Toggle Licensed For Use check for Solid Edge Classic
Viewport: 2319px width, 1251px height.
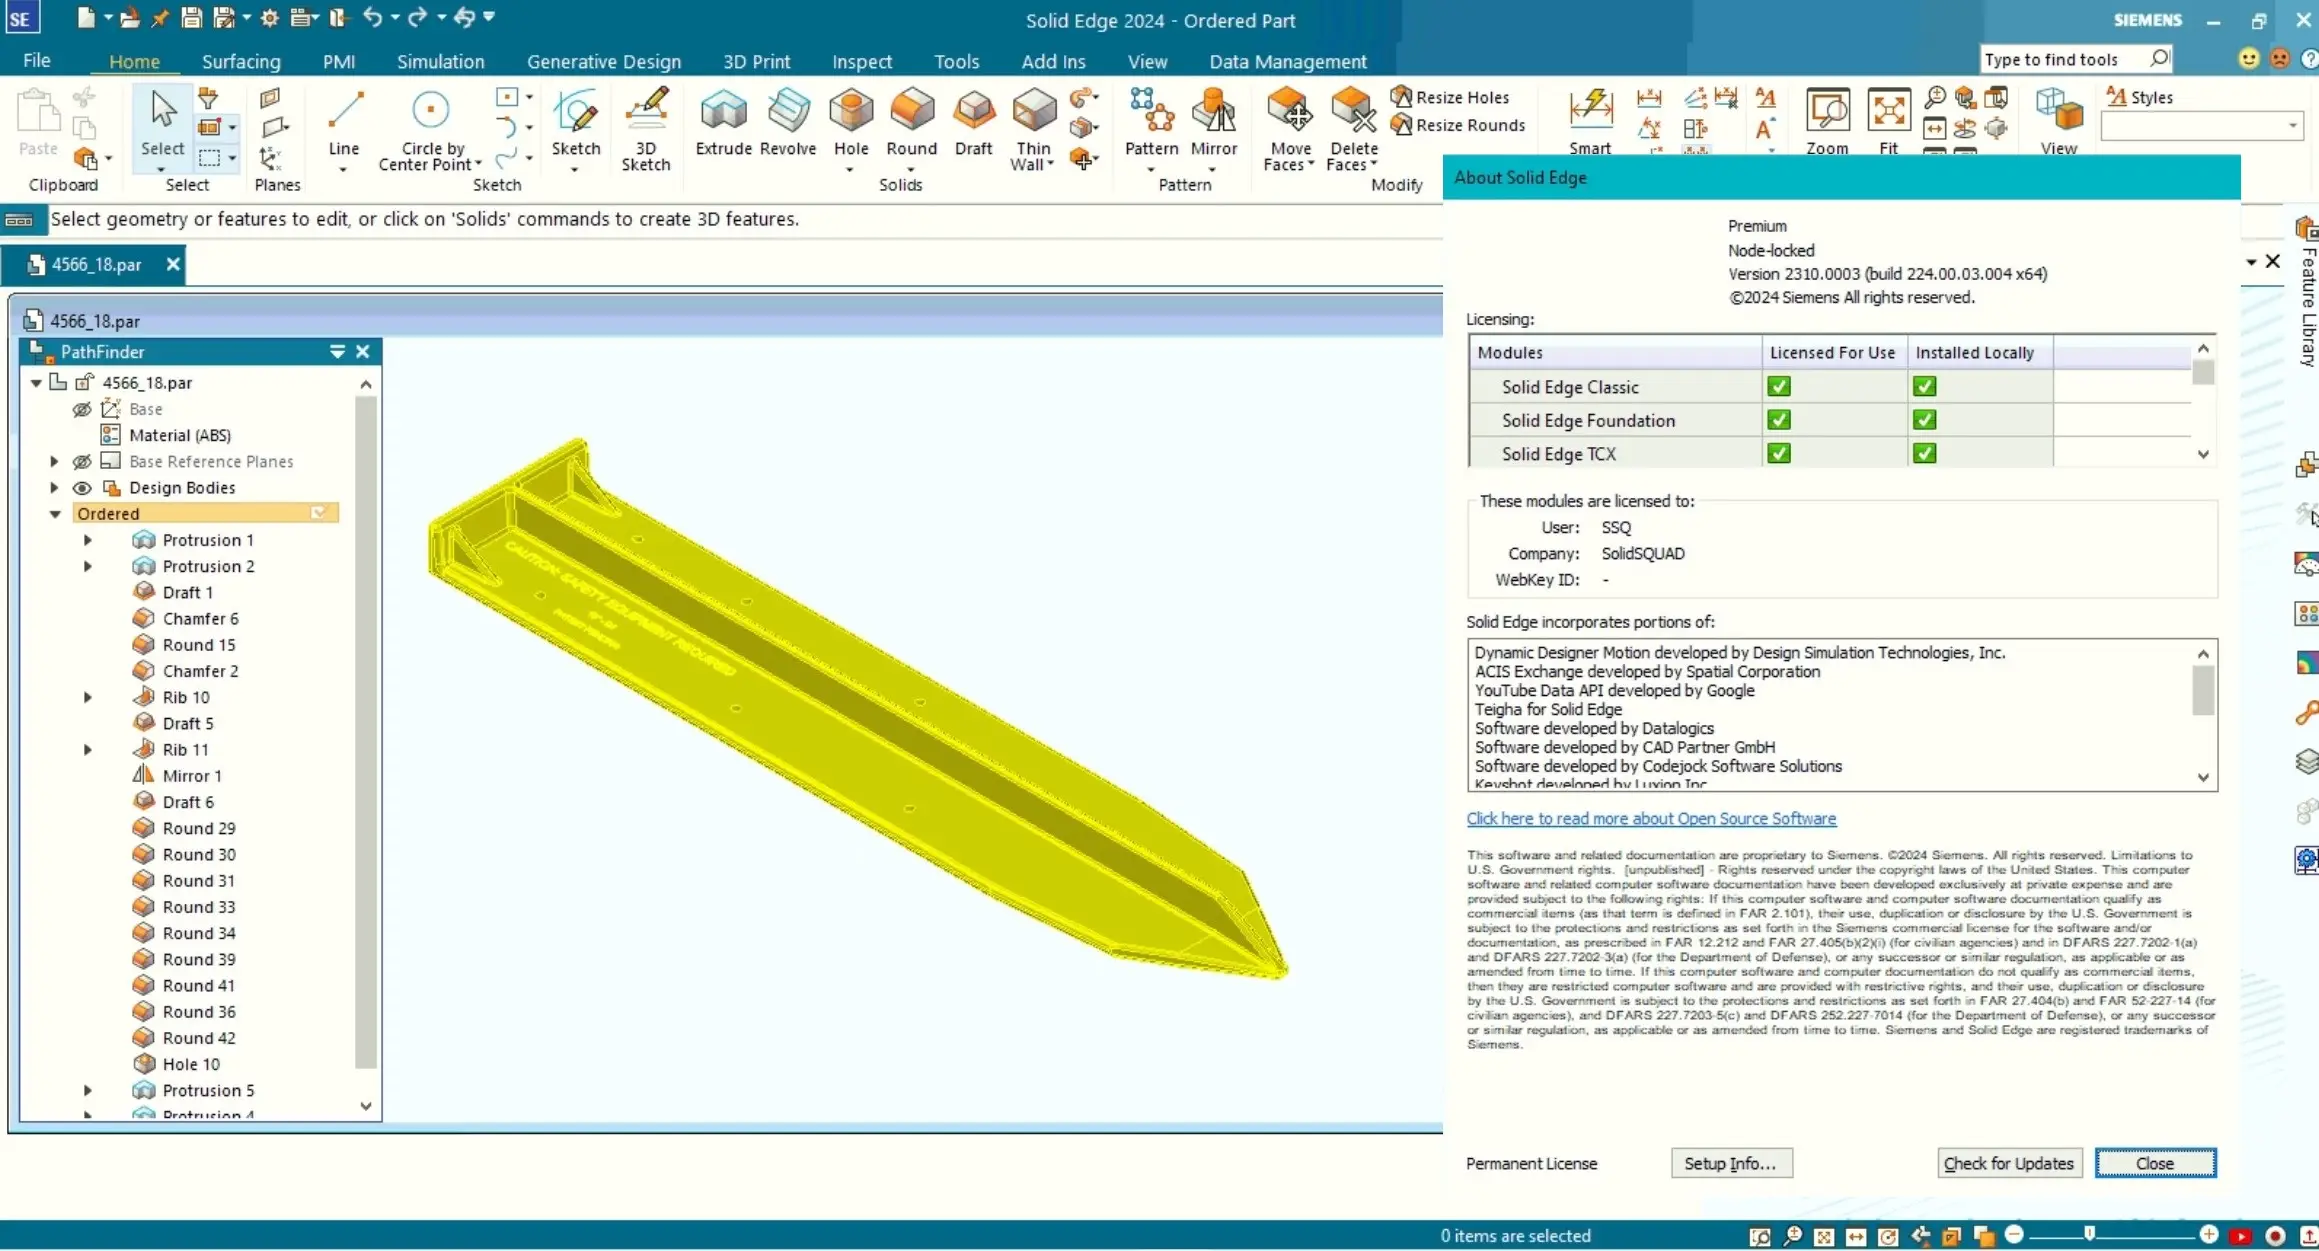click(x=1779, y=386)
